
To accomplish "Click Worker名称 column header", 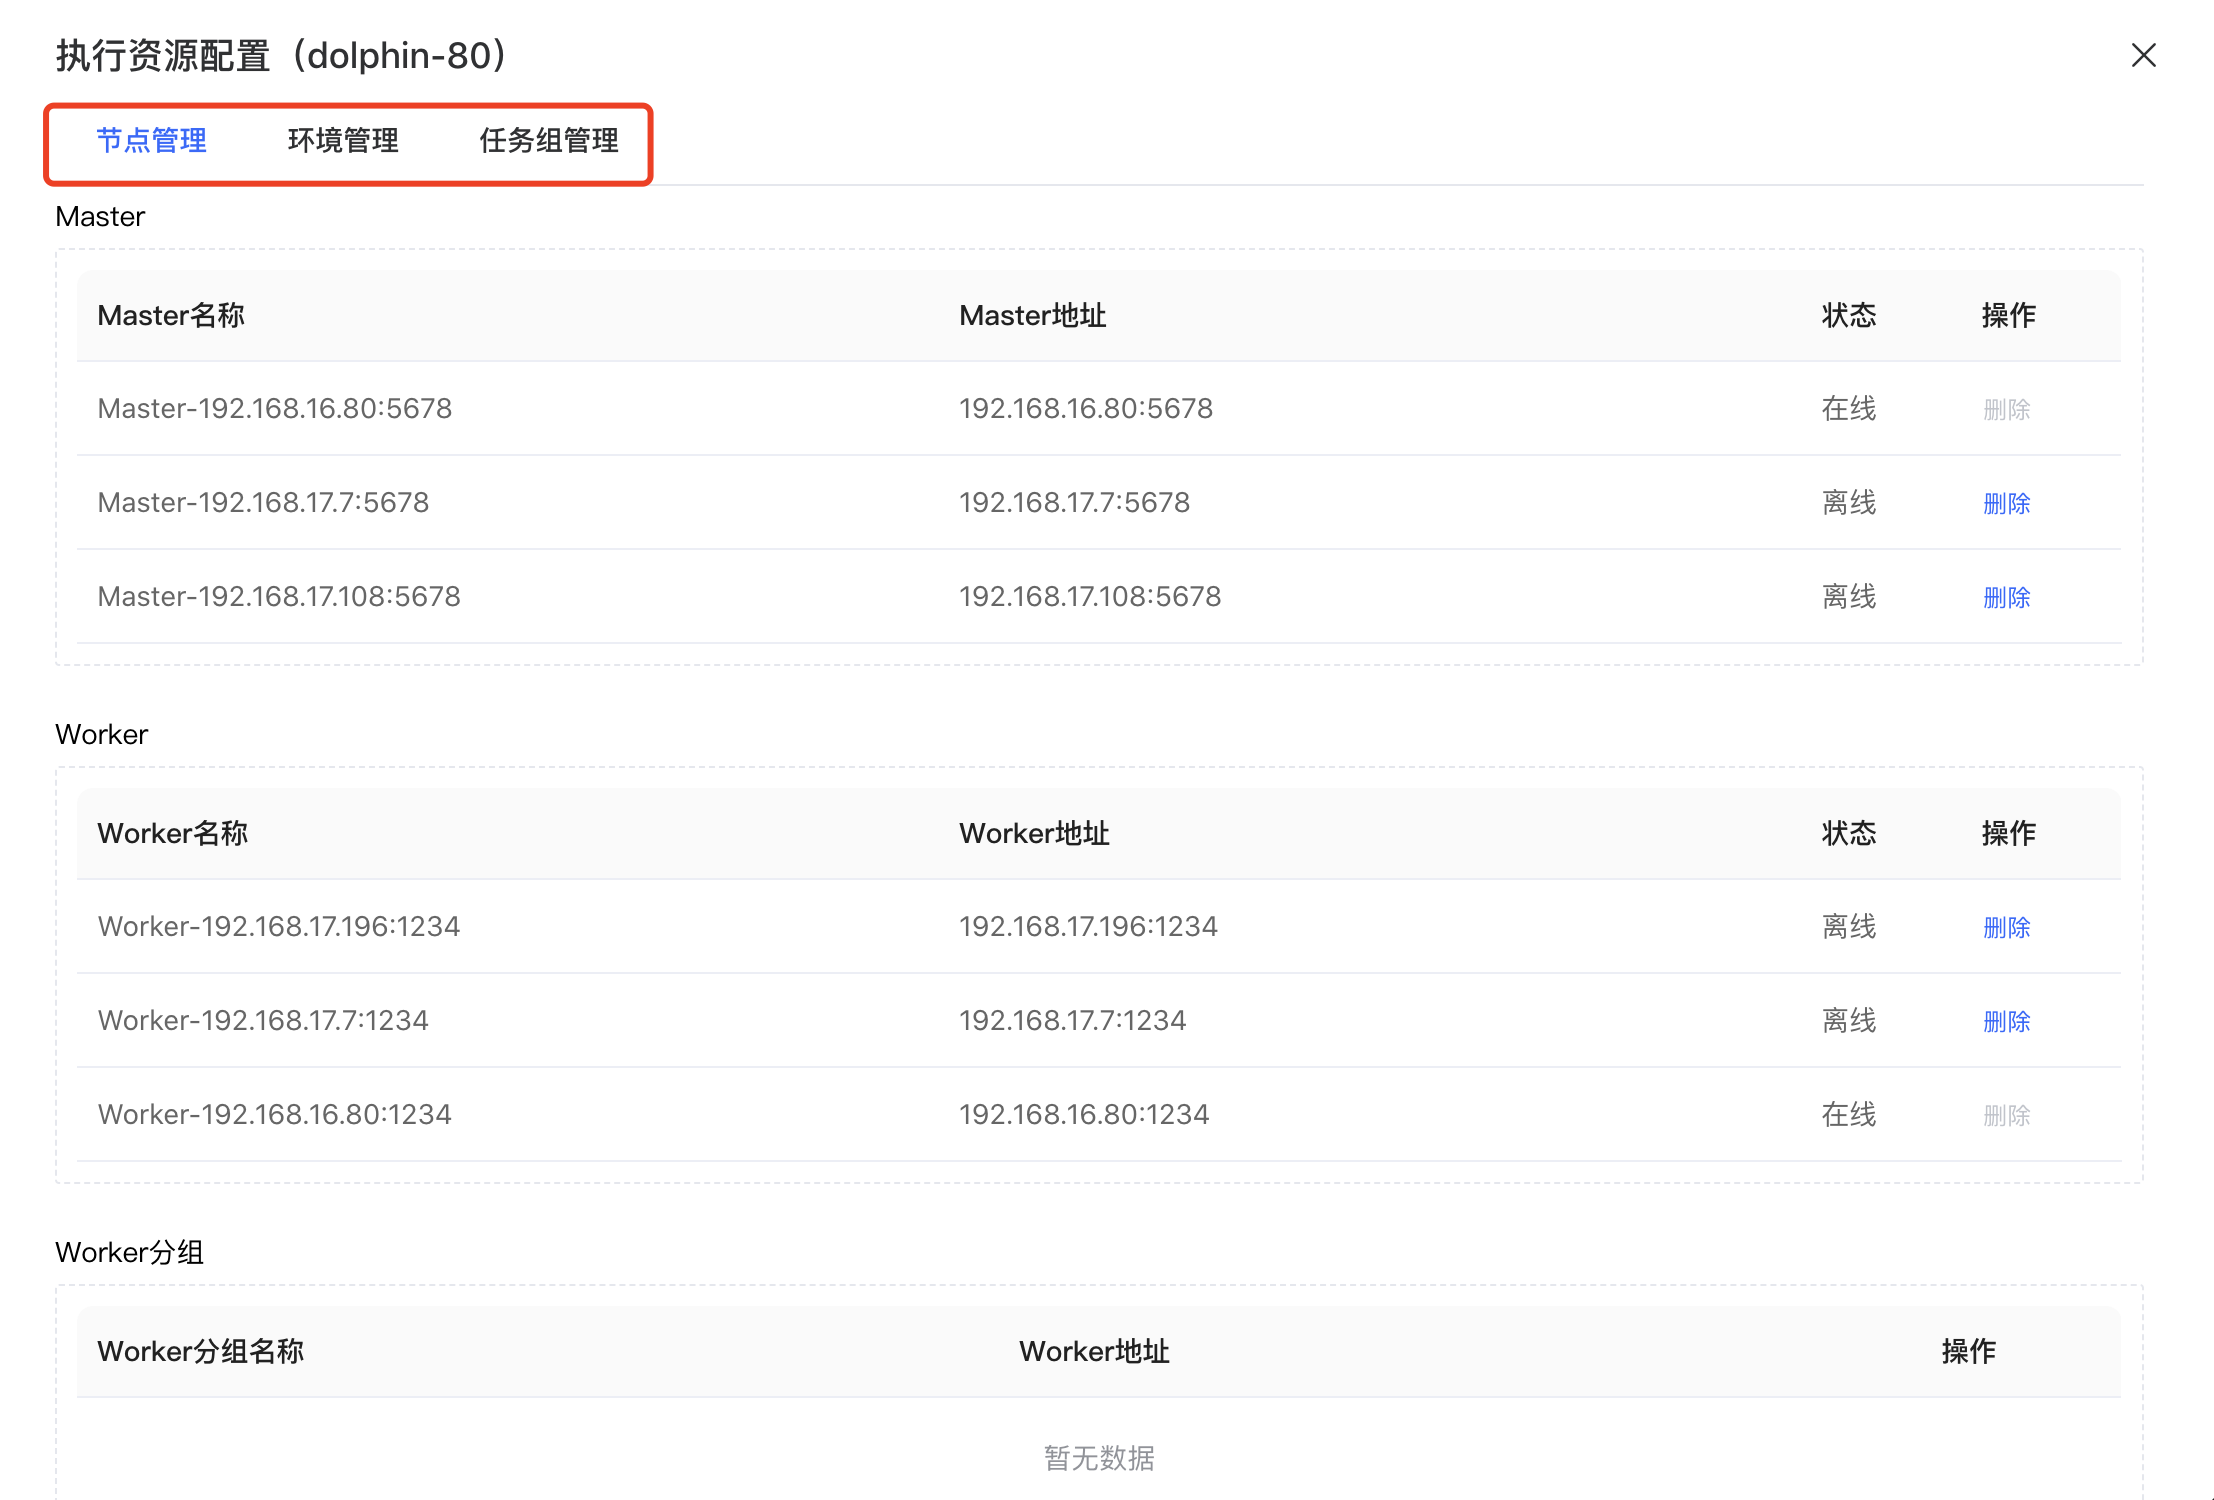I will click(172, 834).
